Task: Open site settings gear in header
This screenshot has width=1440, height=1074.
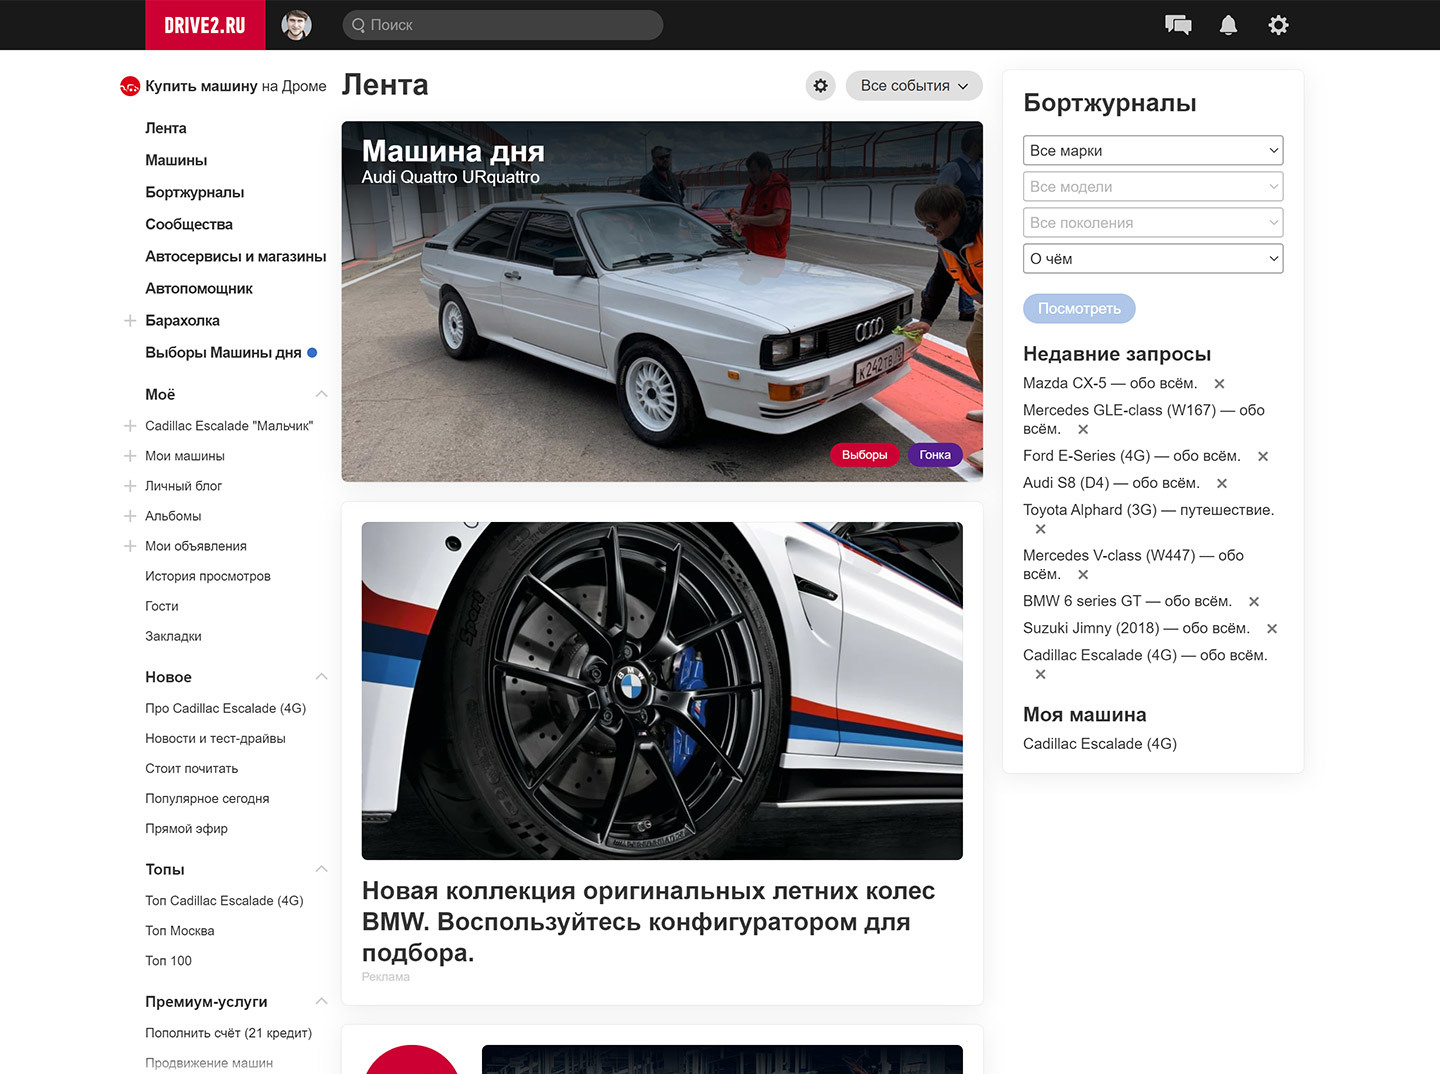Action: click(1278, 25)
